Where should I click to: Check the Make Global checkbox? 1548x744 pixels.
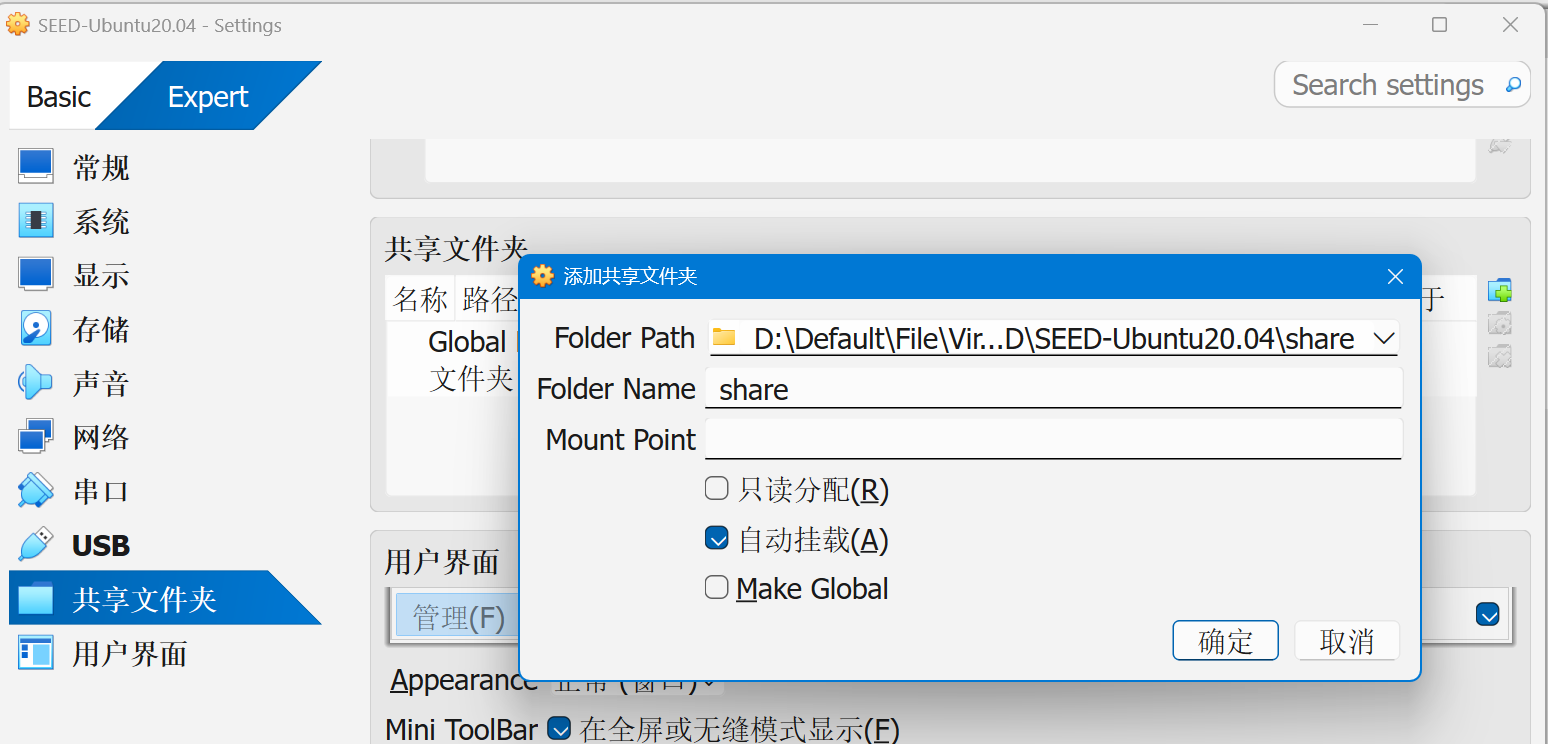pyautogui.click(x=716, y=588)
